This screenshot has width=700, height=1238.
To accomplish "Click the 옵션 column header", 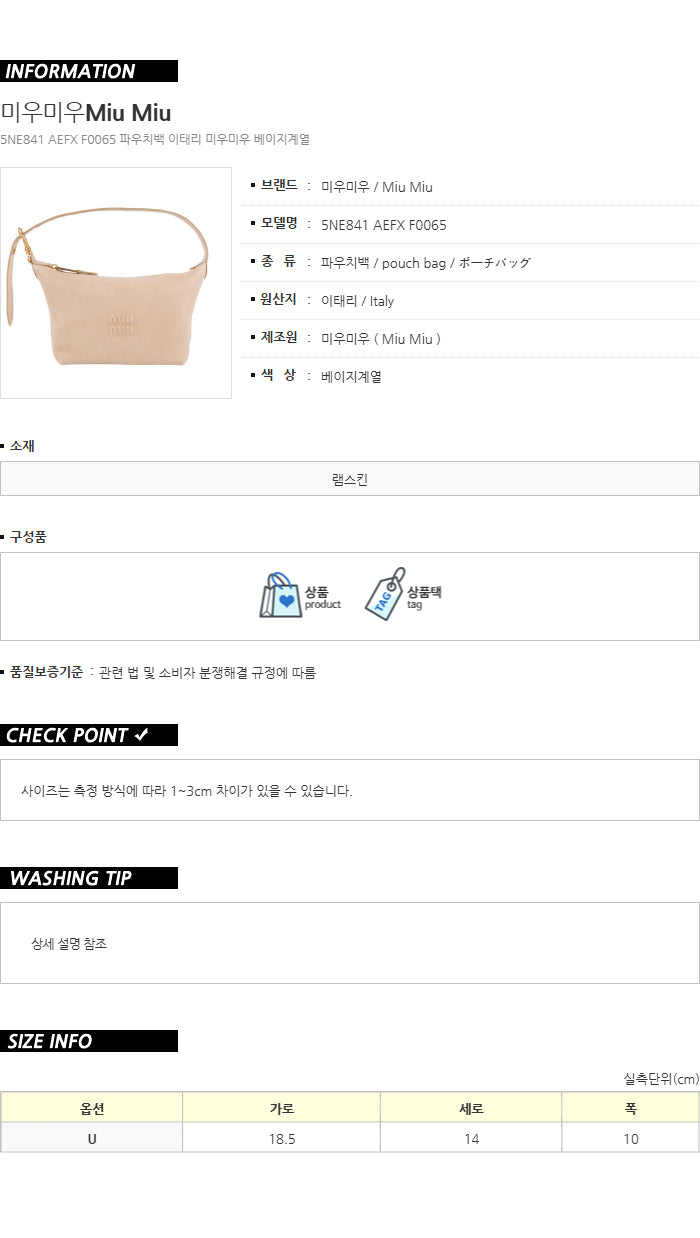I will pos(92,1108).
